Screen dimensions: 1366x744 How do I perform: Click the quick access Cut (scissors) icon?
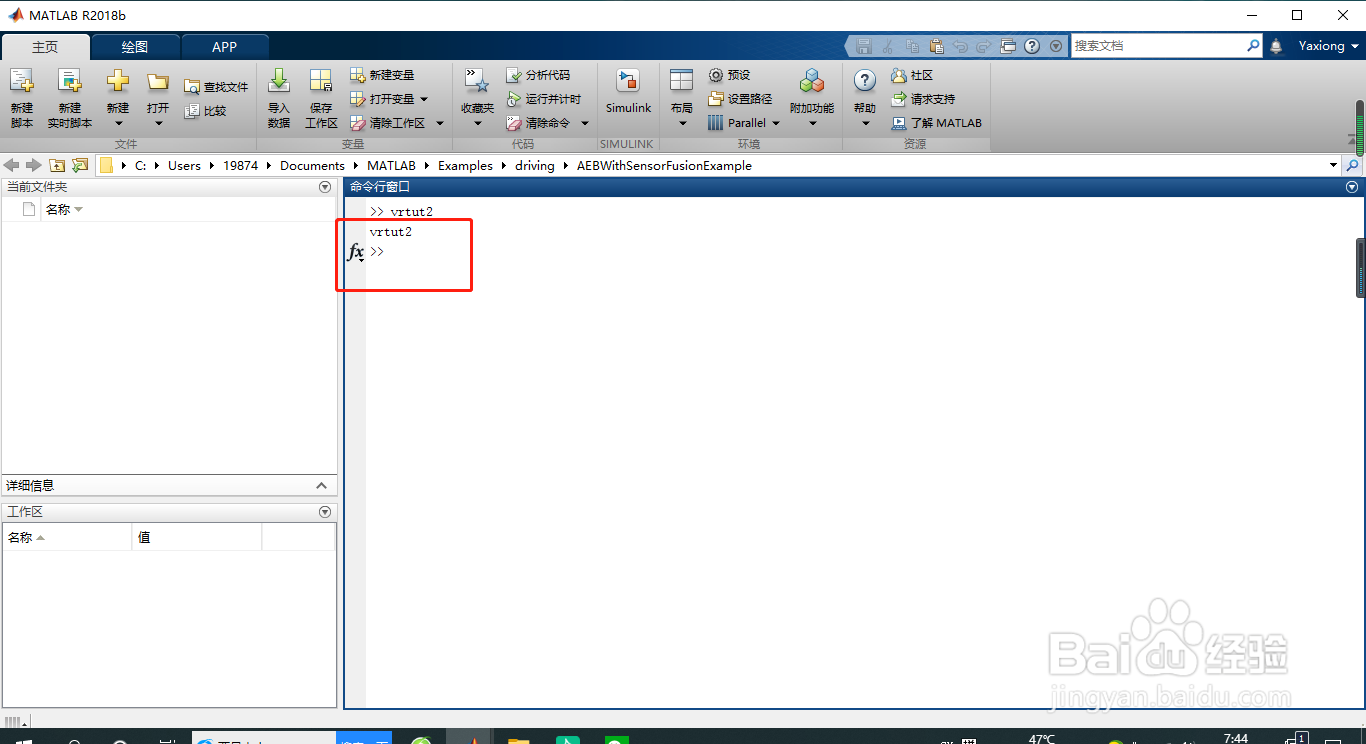(888, 46)
